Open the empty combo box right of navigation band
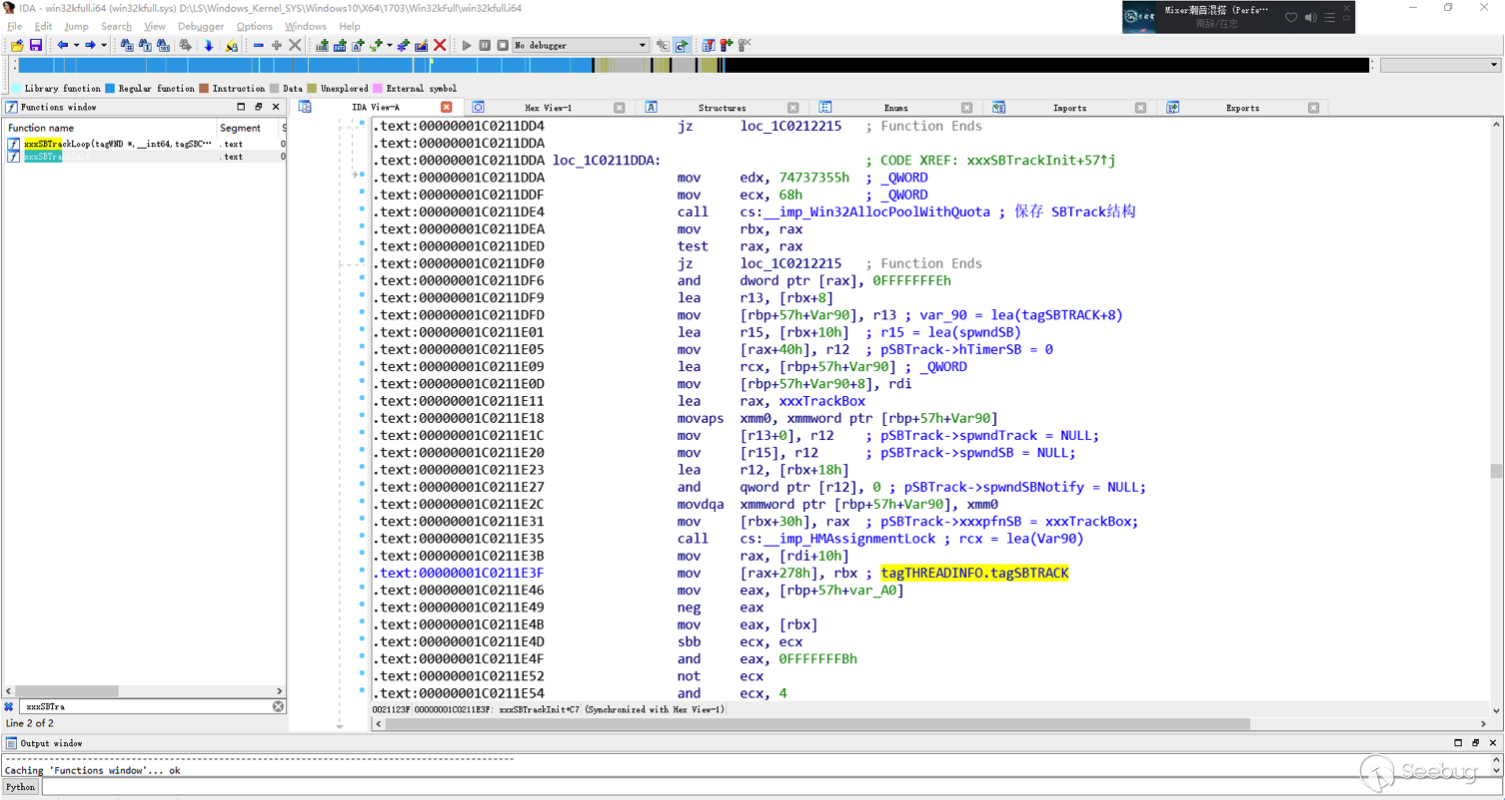This screenshot has height=800, width=1505. [x=1439, y=65]
